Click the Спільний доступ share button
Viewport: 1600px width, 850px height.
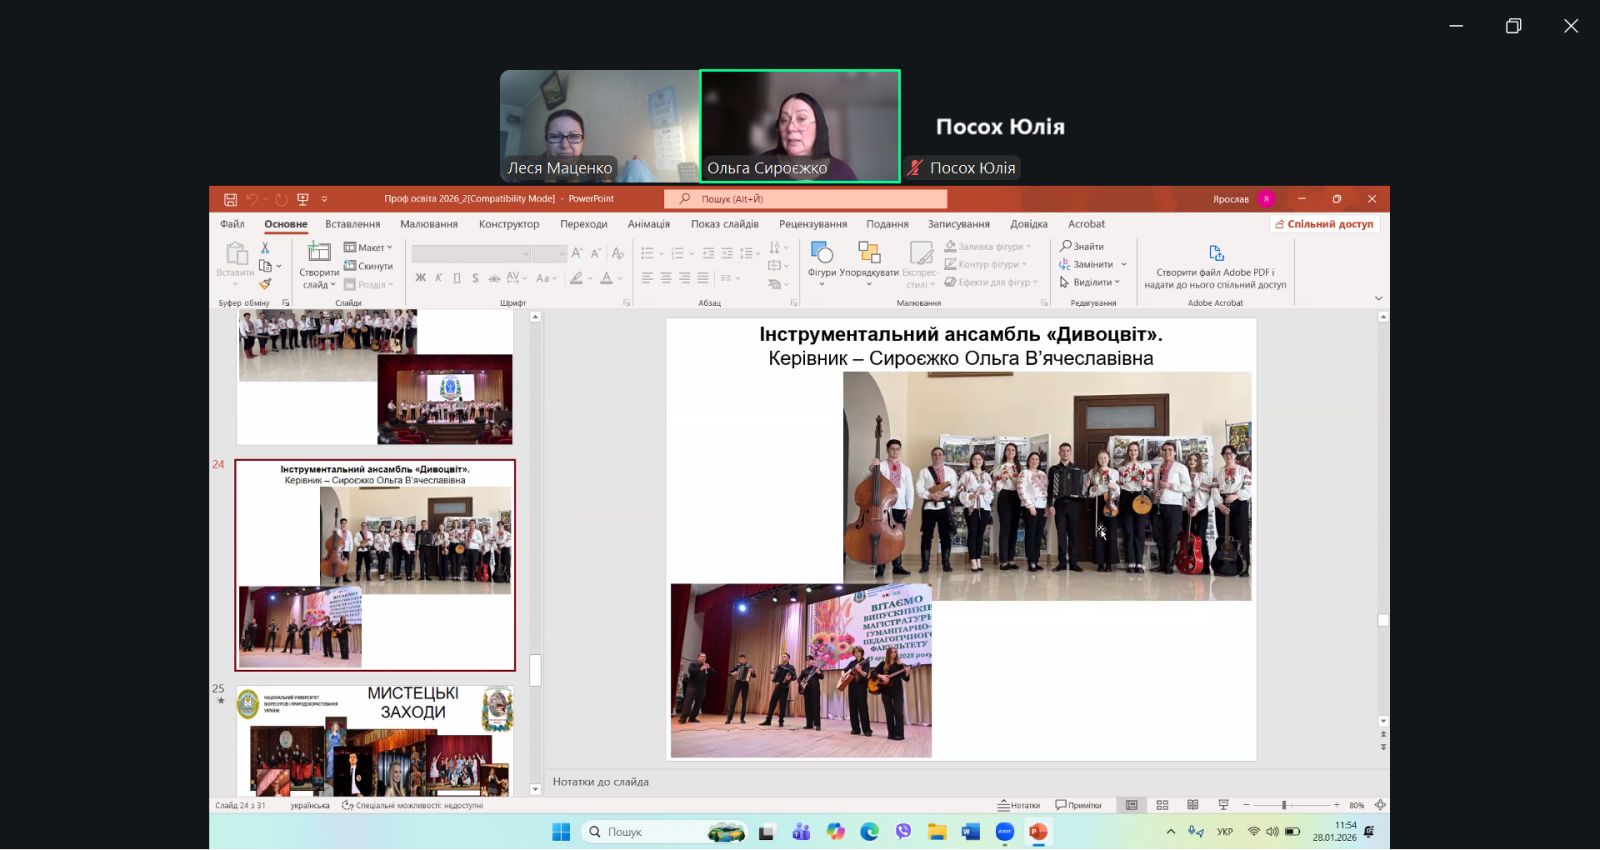tap(1324, 224)
